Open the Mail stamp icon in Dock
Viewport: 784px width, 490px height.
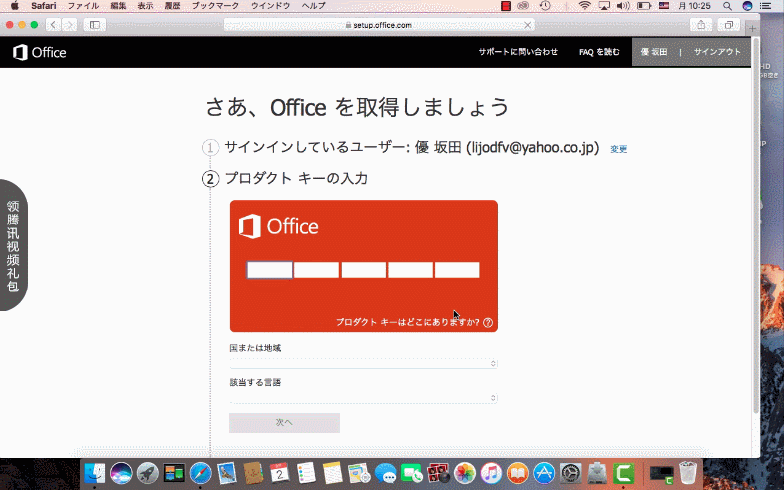coord(227,472)
